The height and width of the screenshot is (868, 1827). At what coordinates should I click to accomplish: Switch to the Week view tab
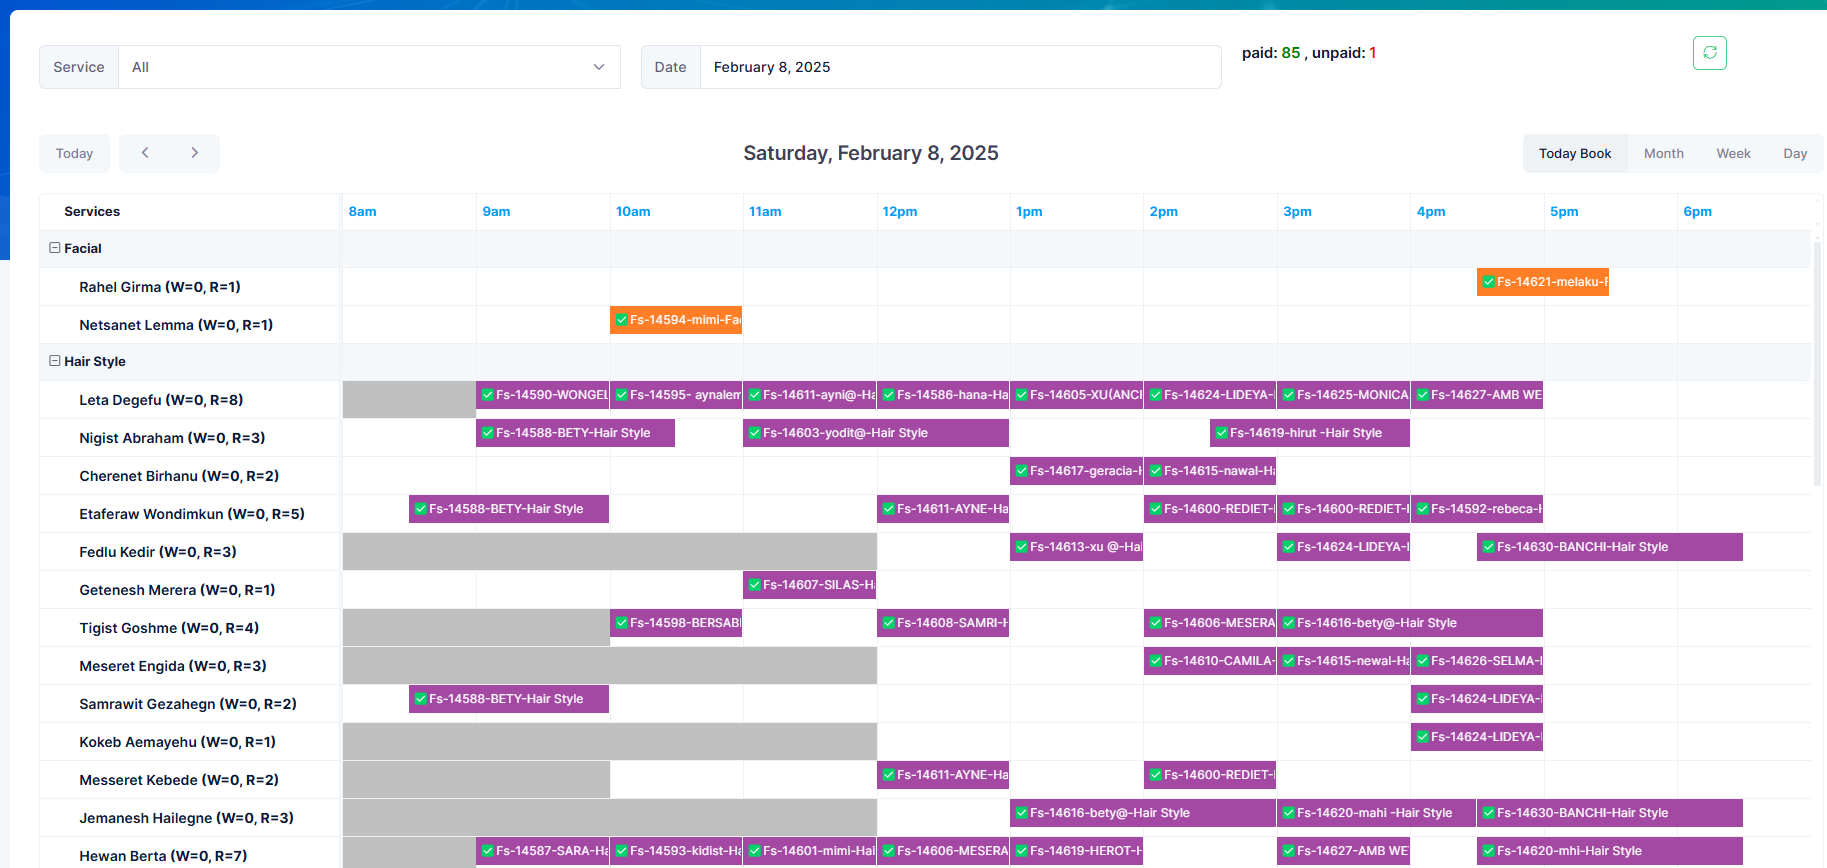click(x=1733, y=153)
